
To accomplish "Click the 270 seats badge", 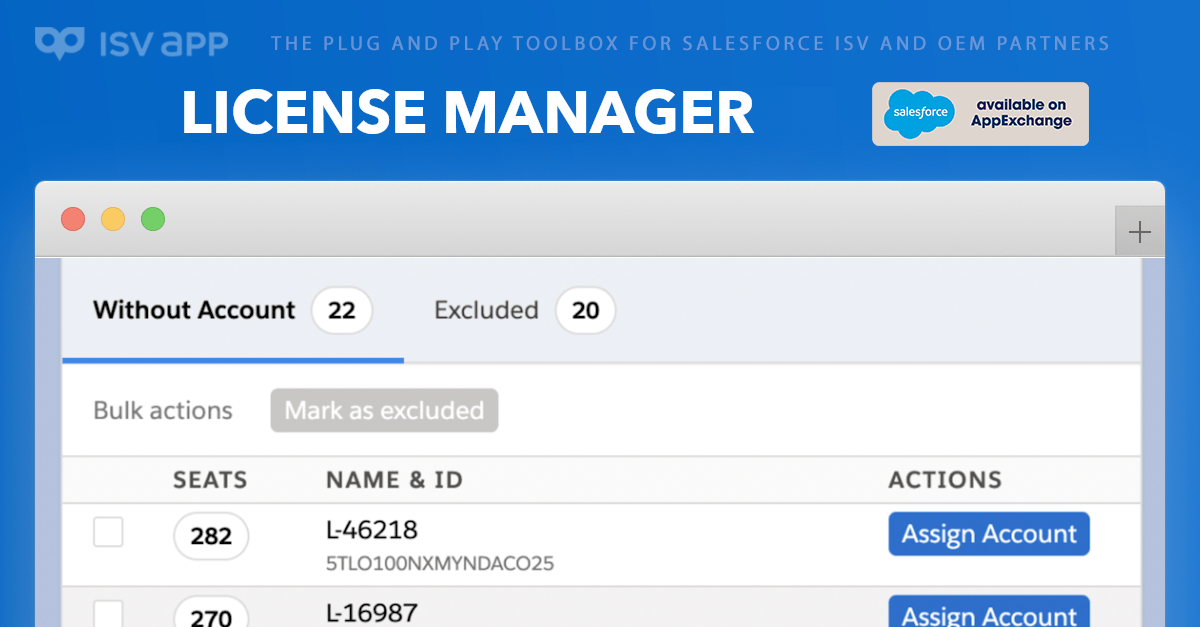I will [211, 613].
